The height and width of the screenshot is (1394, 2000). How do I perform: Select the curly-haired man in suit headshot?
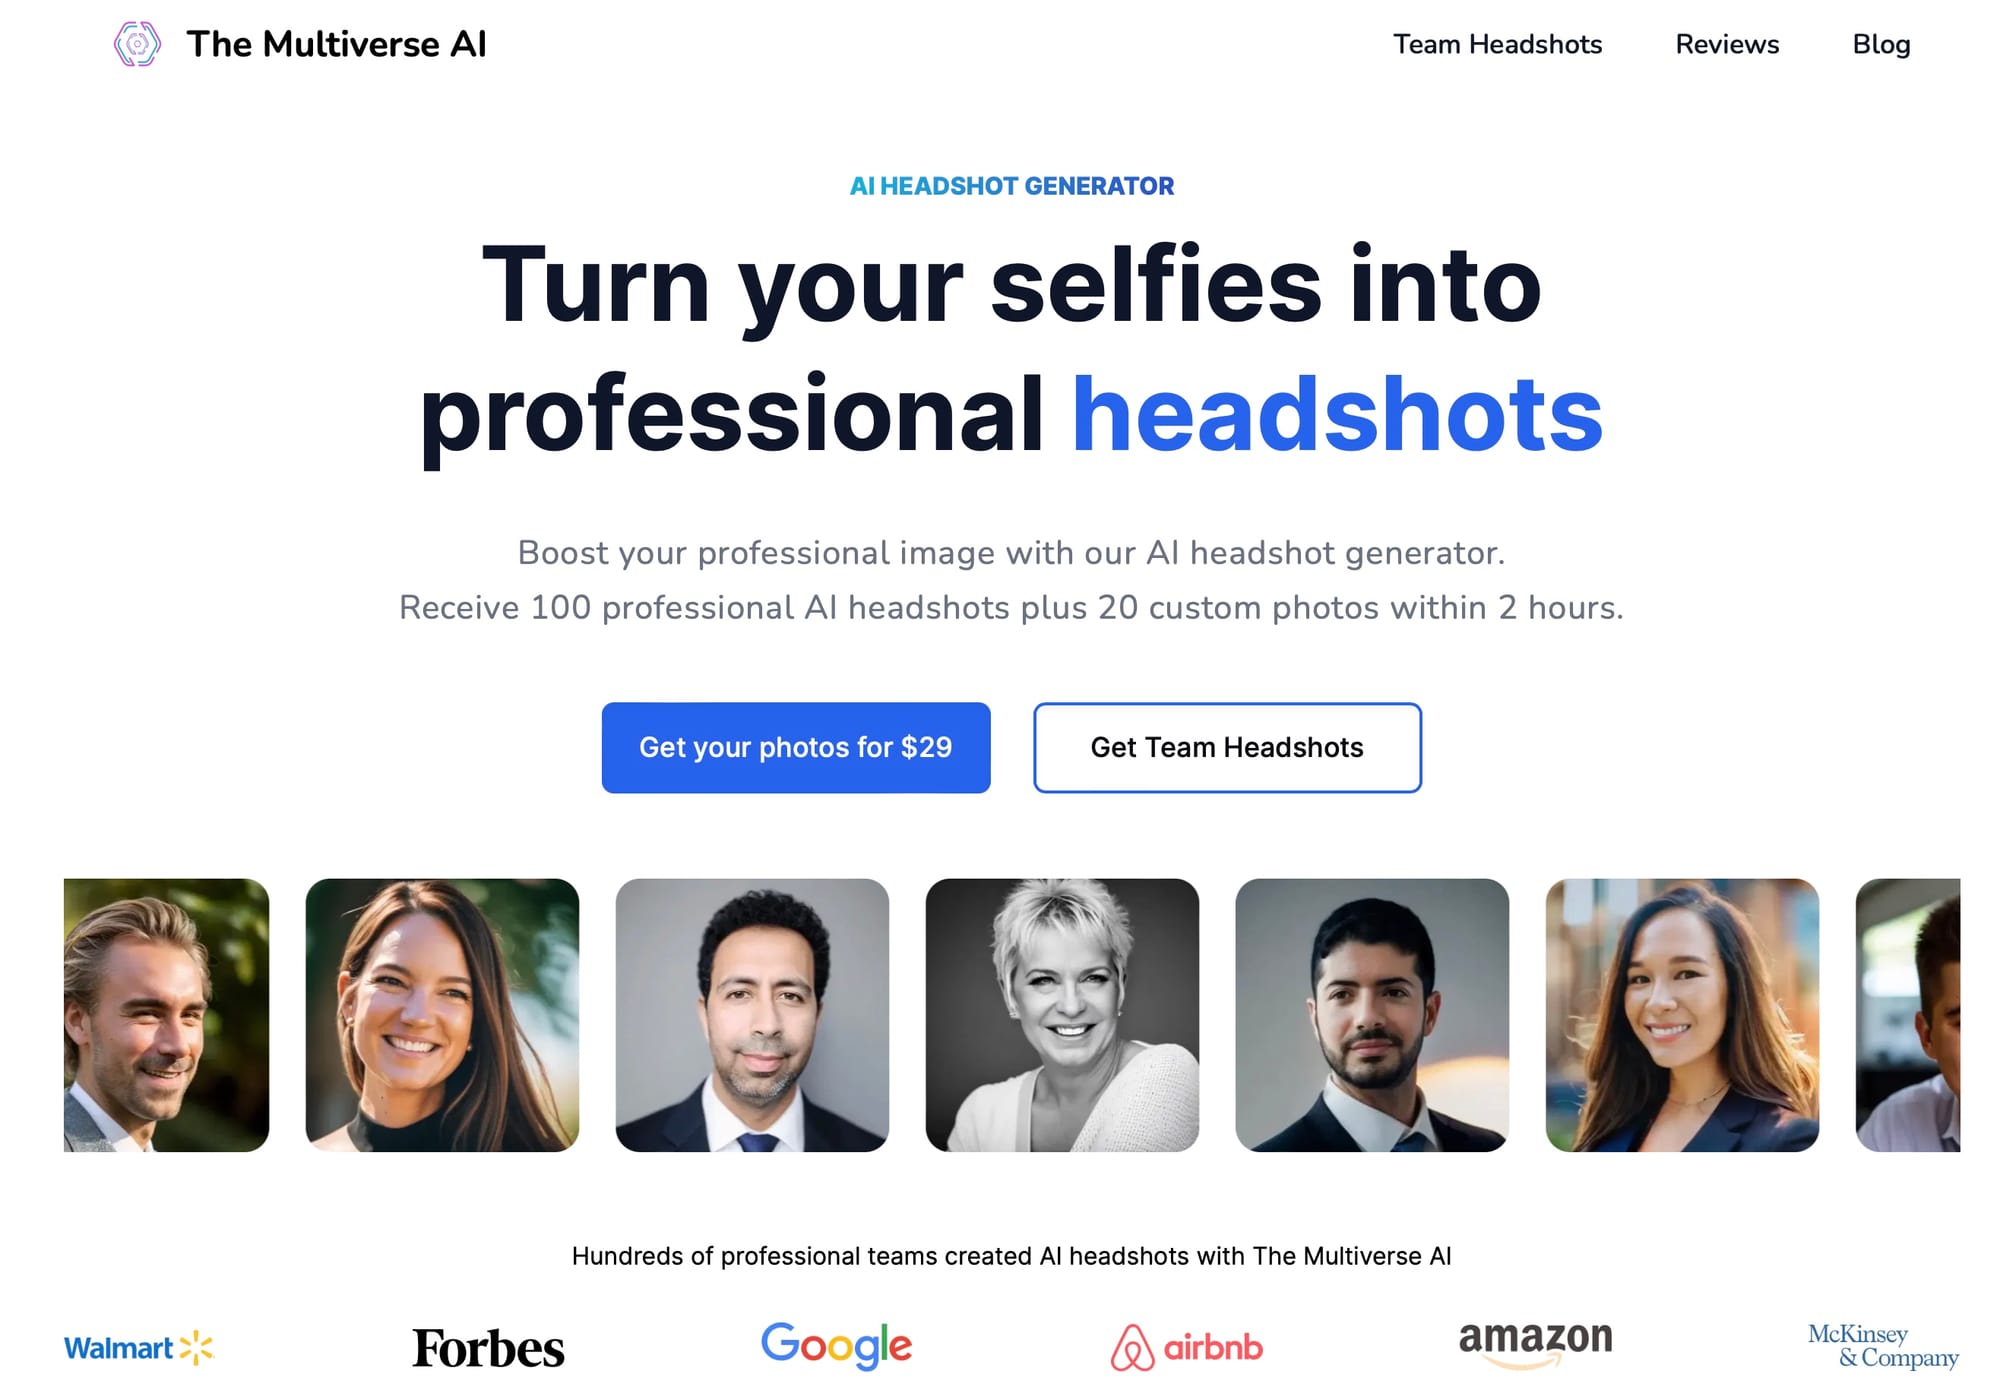(x=752, y=1015)
